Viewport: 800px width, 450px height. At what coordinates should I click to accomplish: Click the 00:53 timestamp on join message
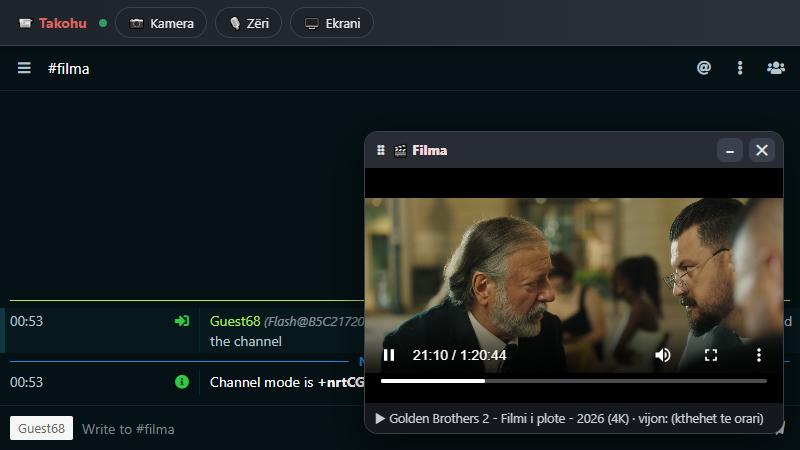click(27, 321)
